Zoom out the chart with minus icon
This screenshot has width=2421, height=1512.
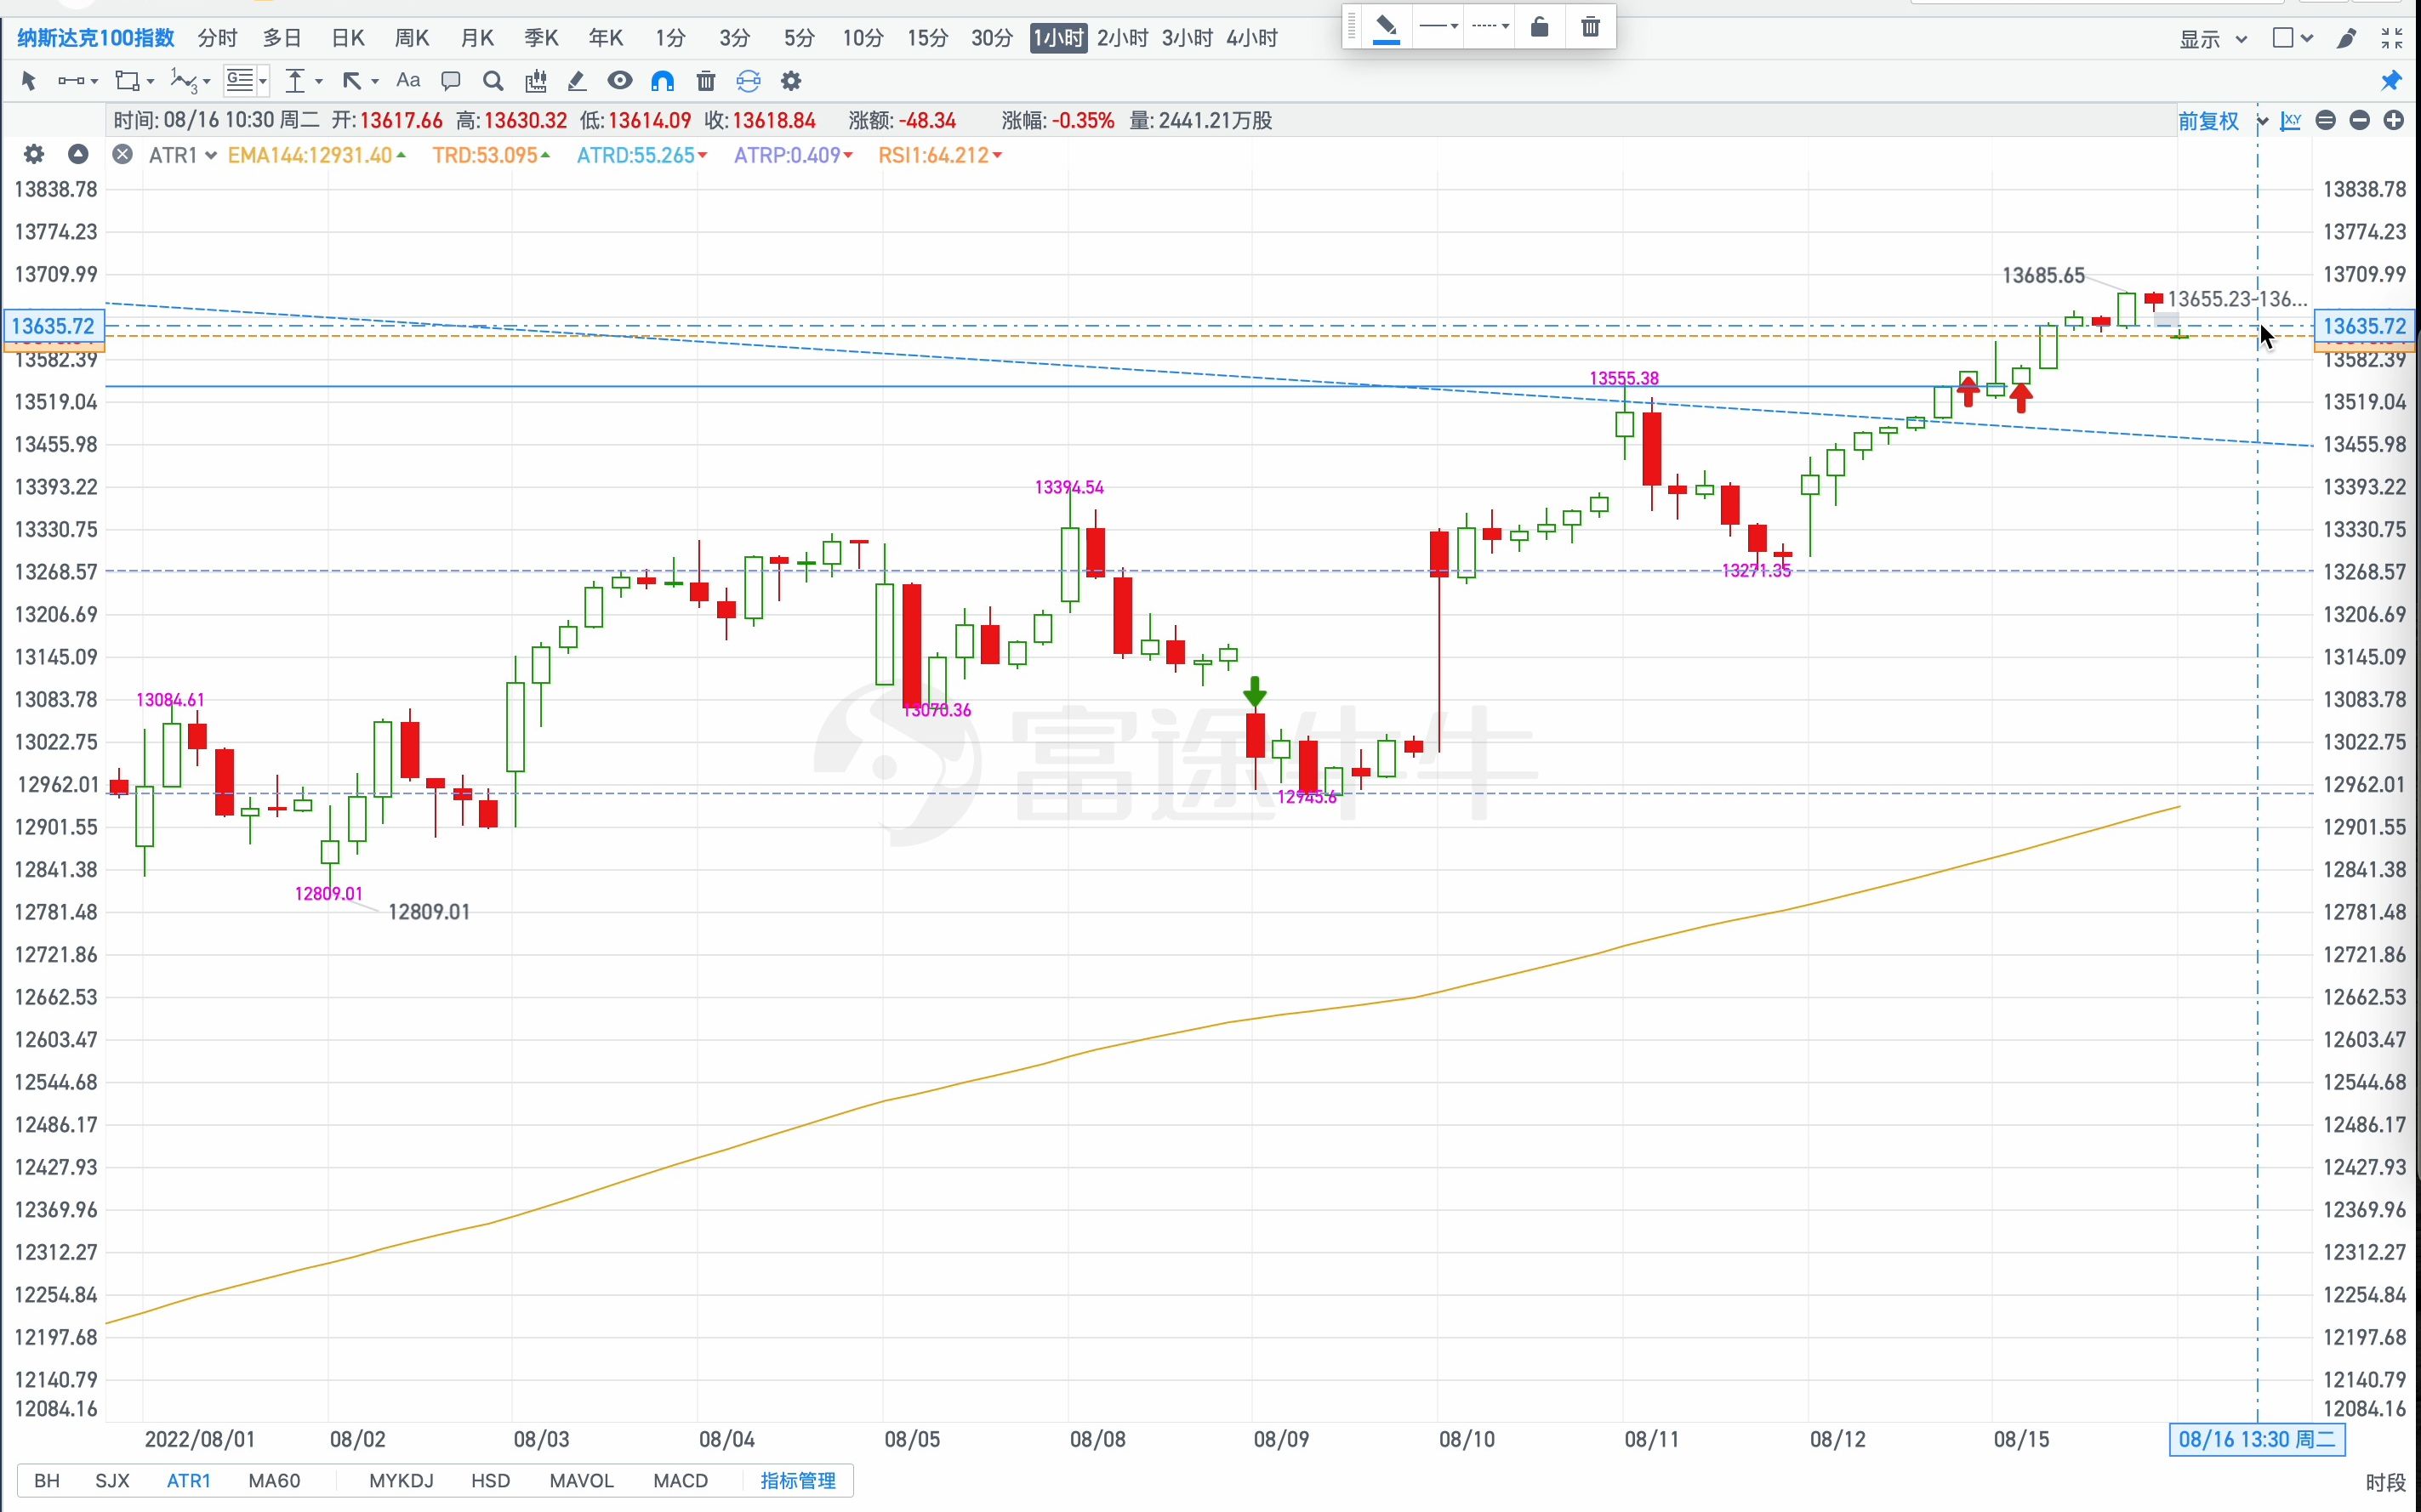2360,120
